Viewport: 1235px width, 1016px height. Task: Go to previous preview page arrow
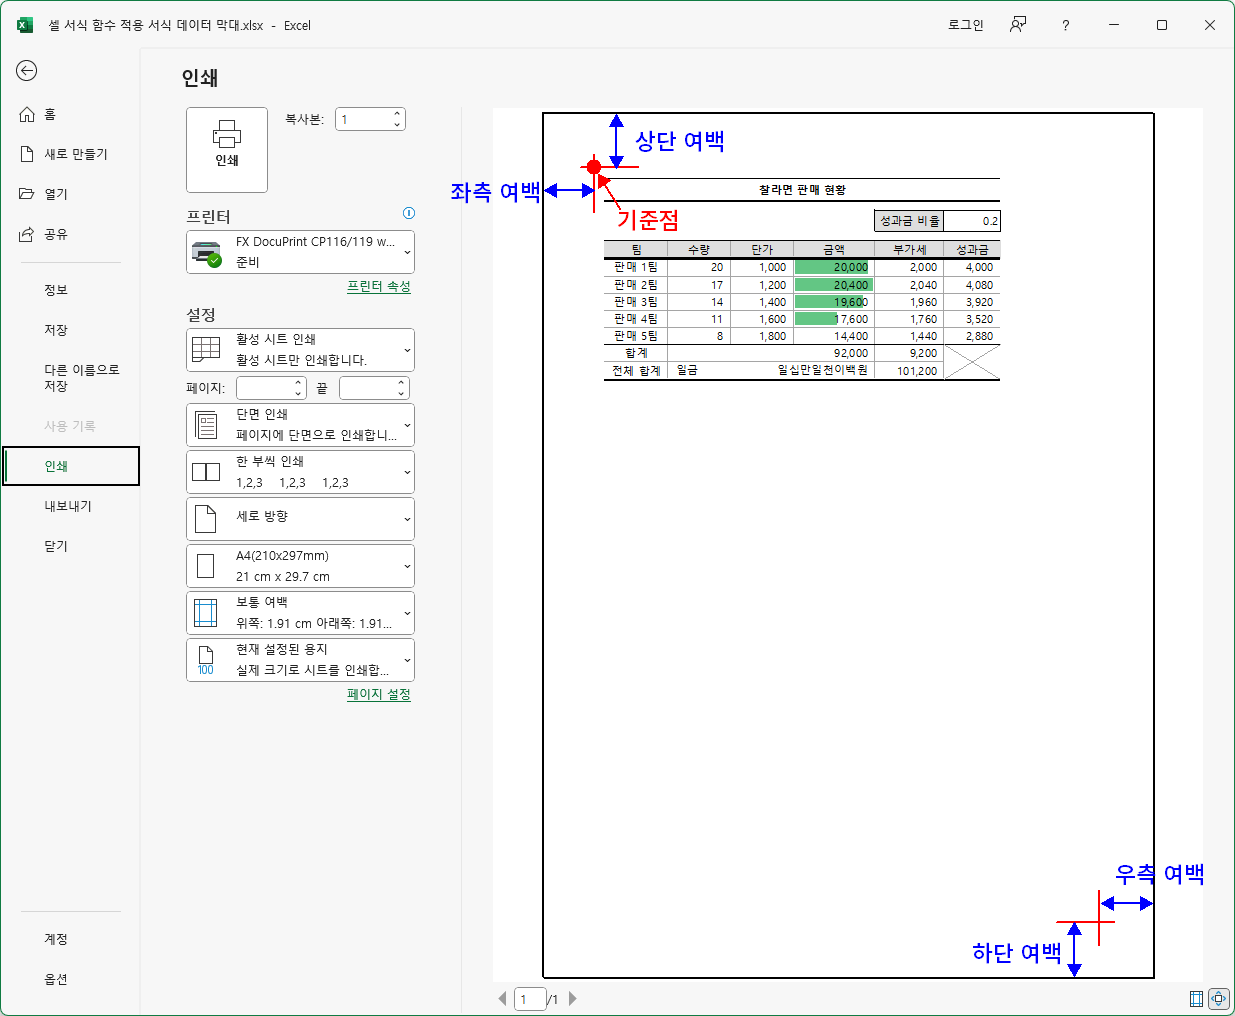click(x=502, y=998)
